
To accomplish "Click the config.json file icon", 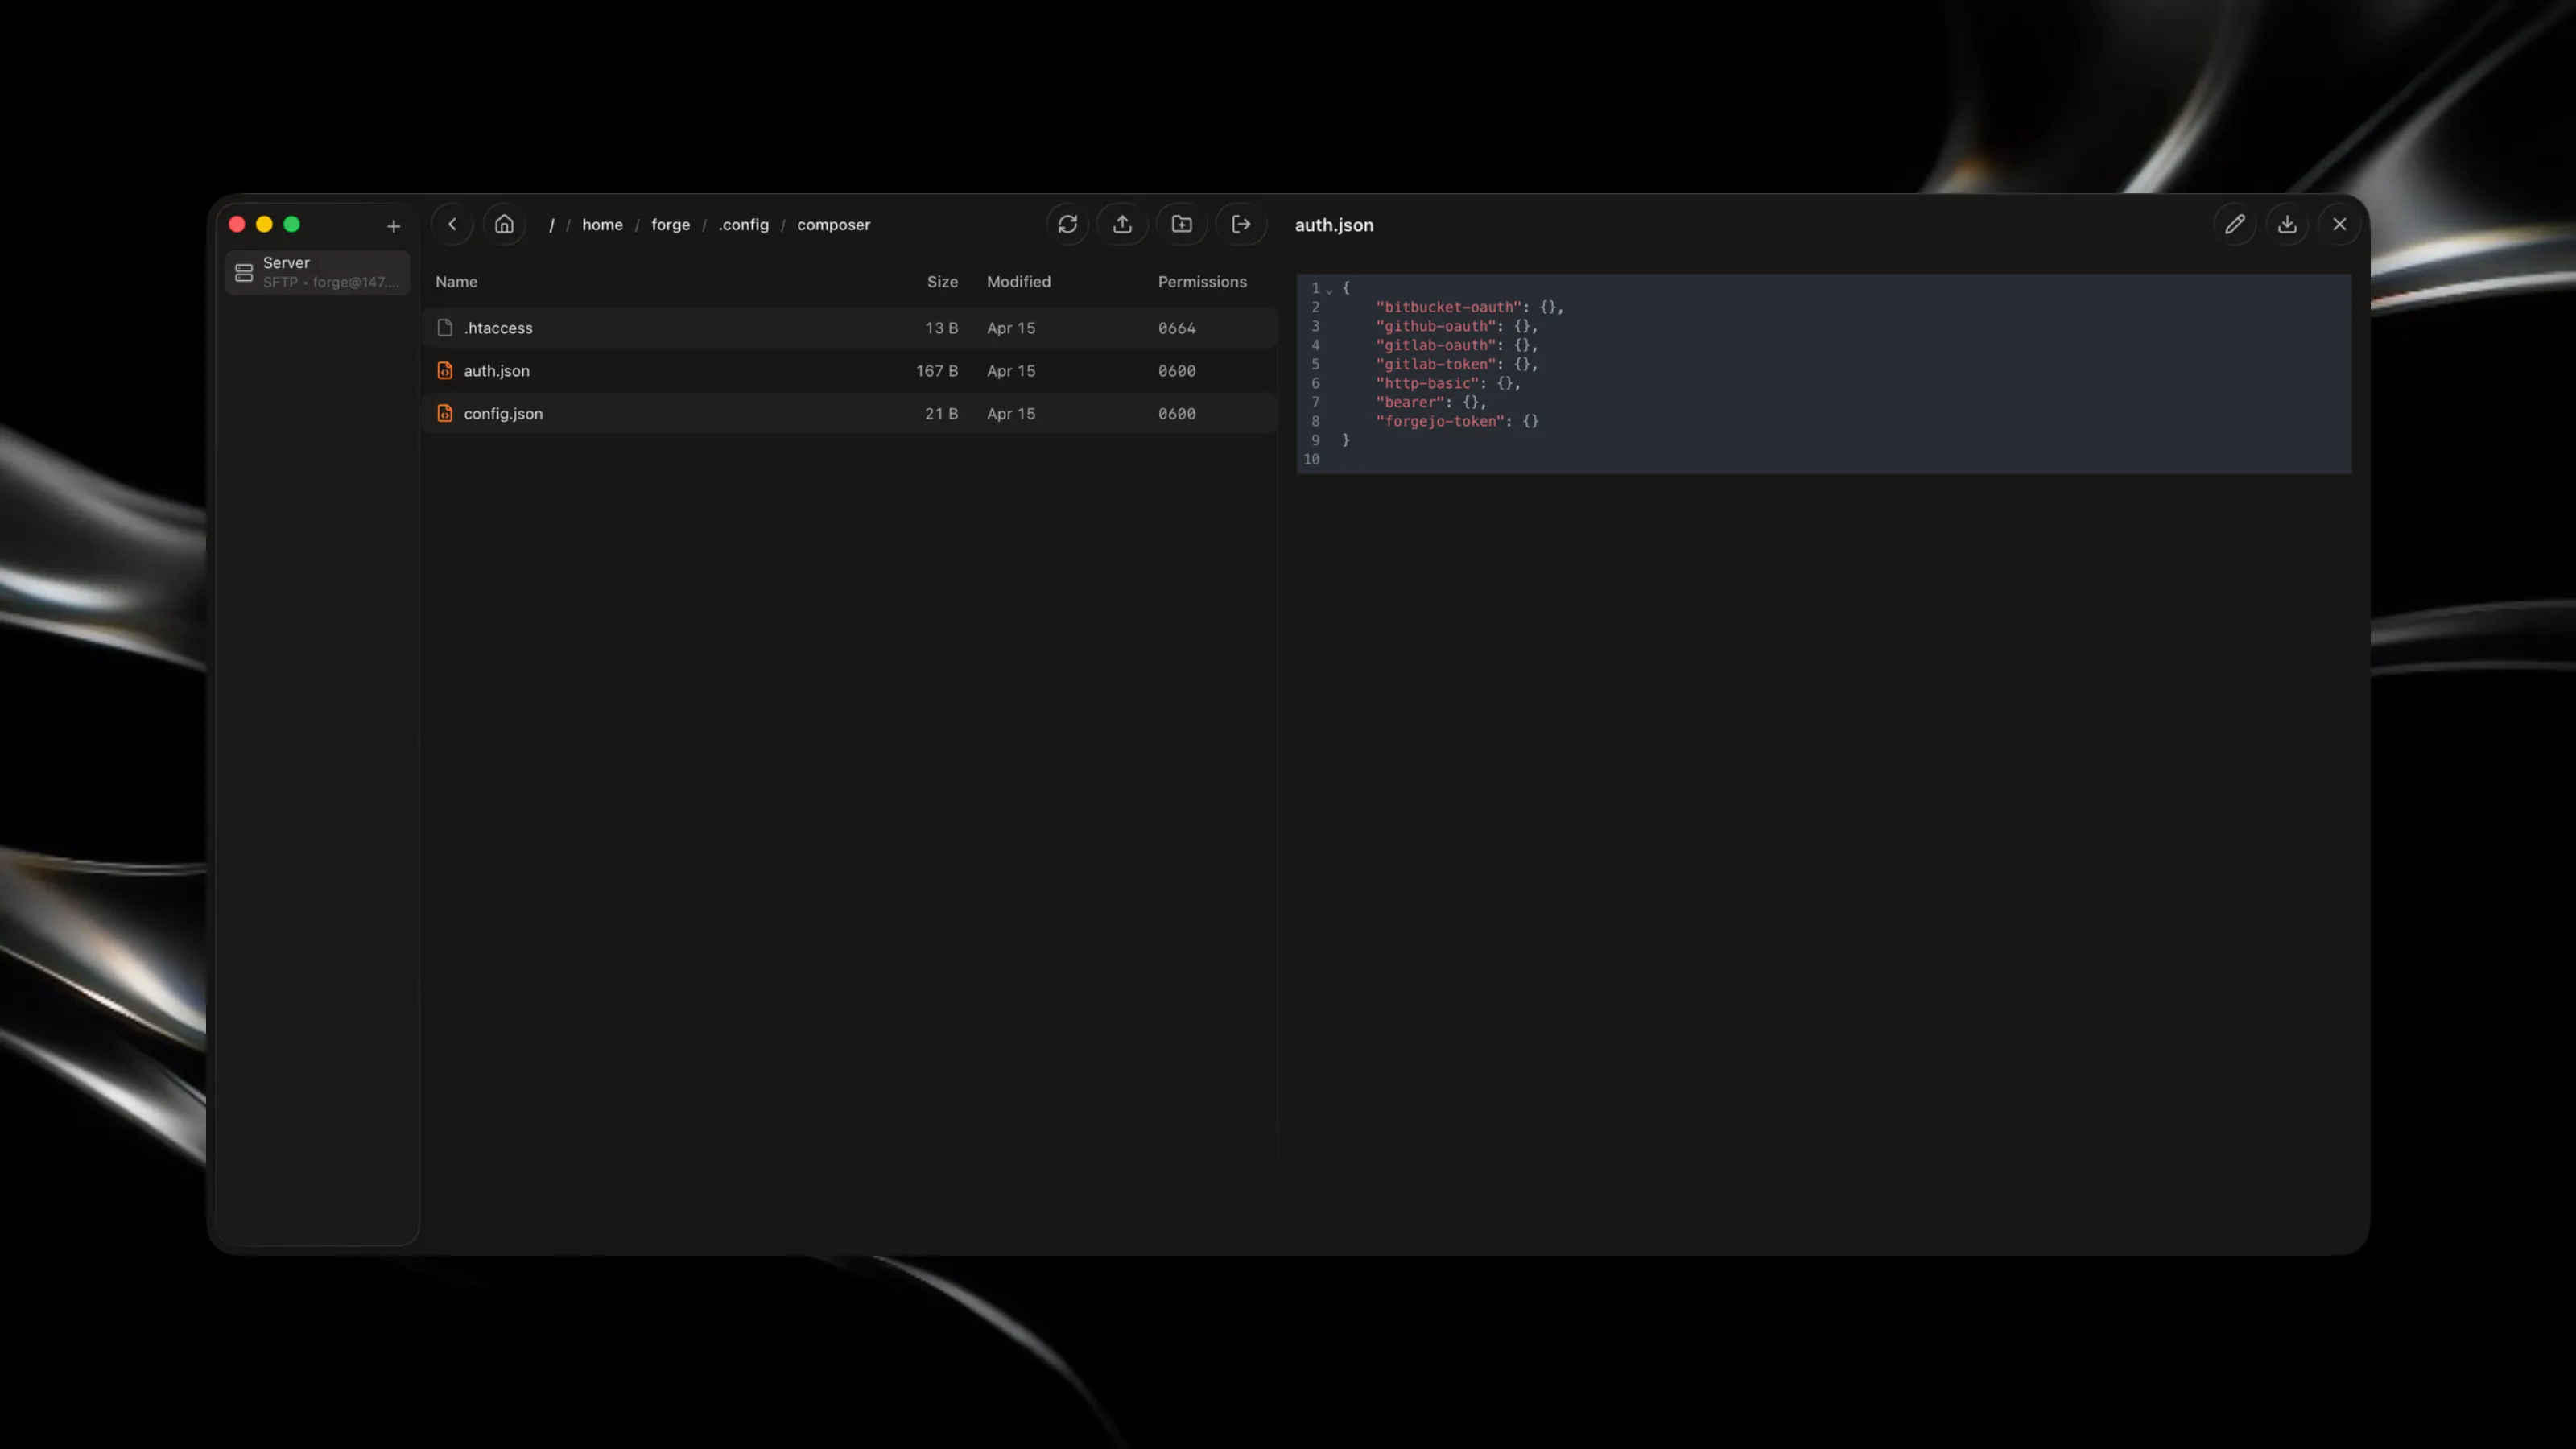I will 445,413.
